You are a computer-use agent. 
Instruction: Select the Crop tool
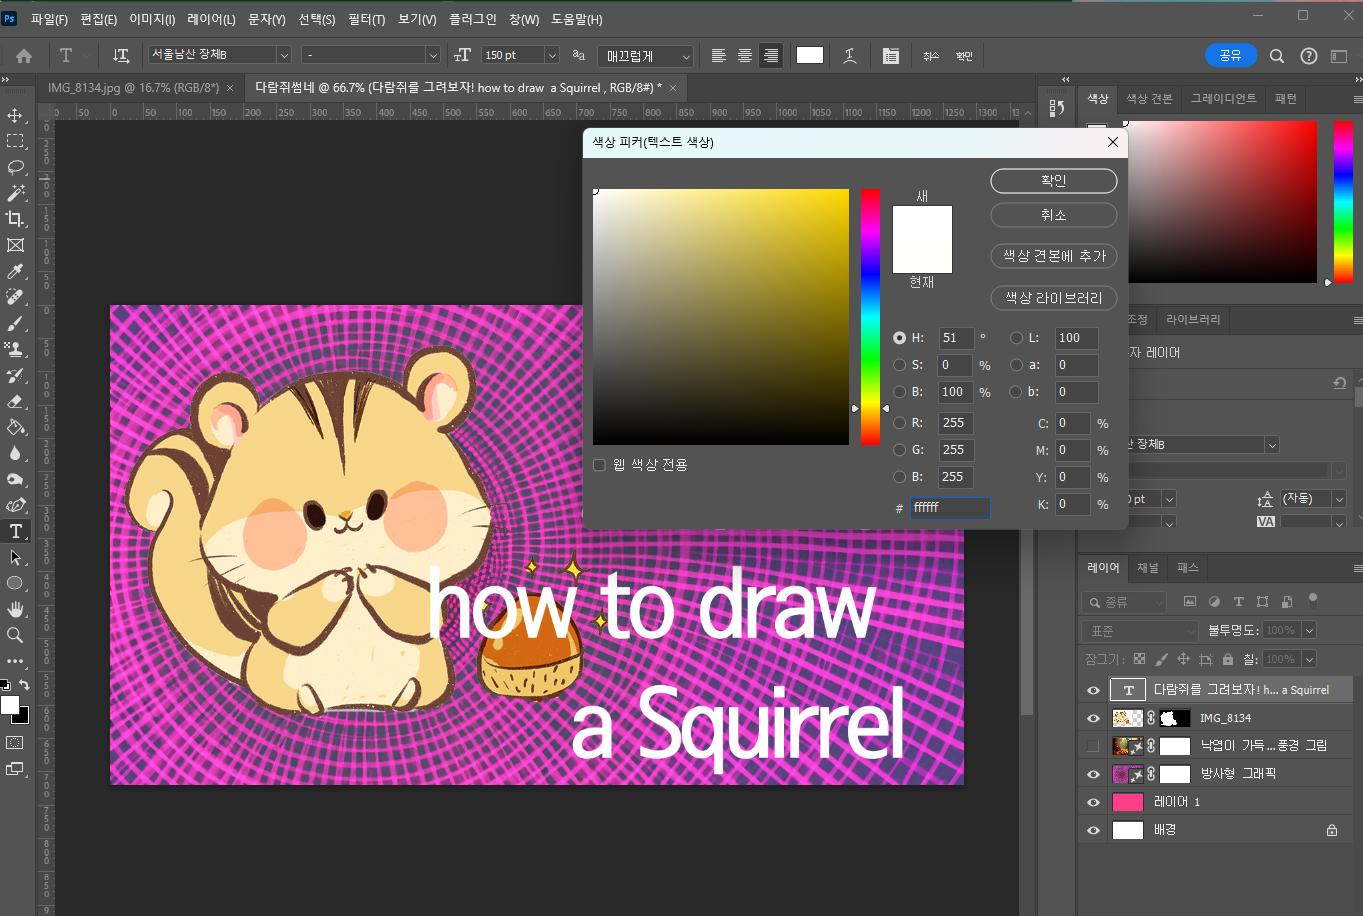click(15, 219)
